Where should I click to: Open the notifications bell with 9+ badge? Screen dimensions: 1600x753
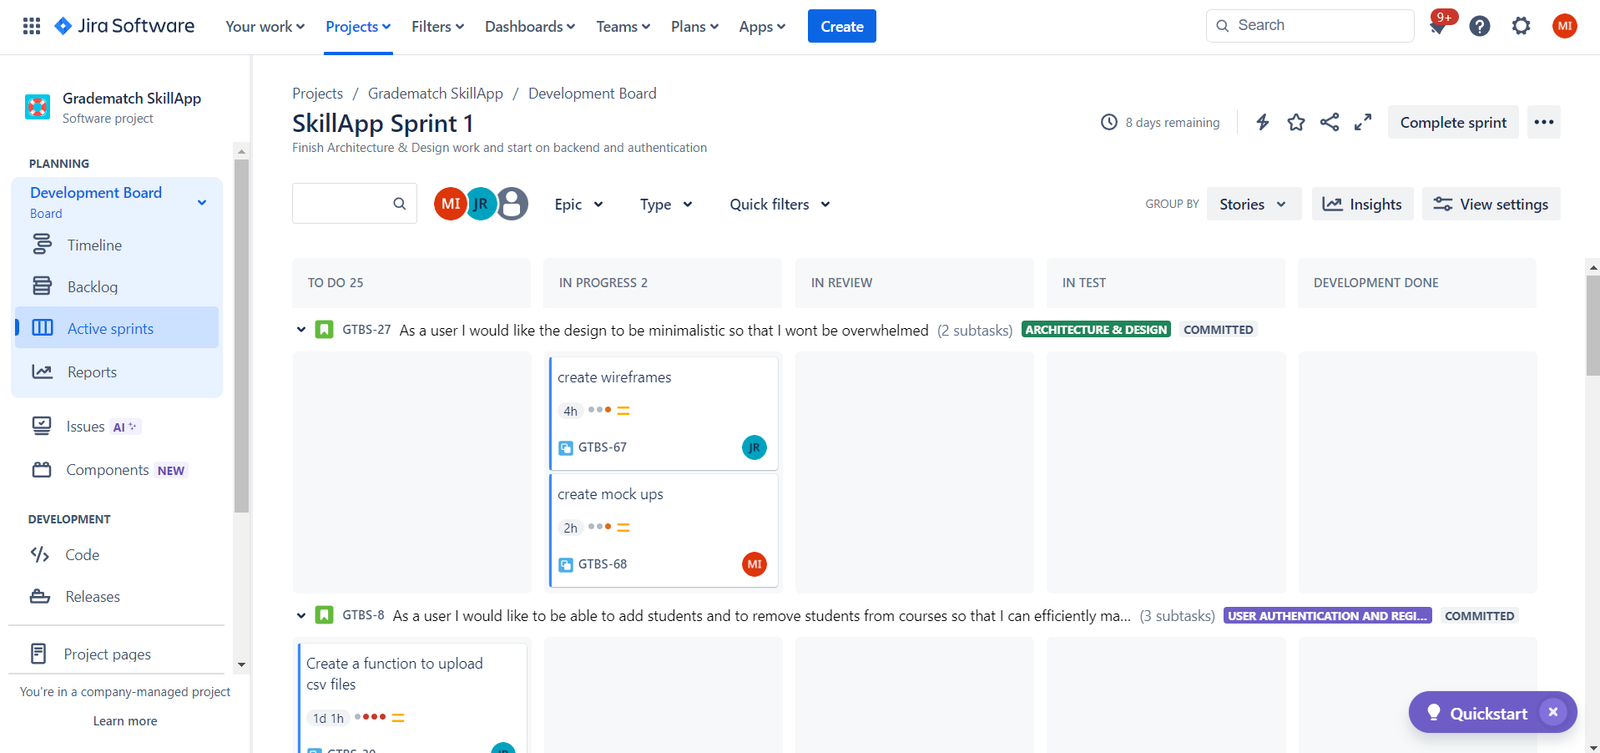[x=1438, y=26]
